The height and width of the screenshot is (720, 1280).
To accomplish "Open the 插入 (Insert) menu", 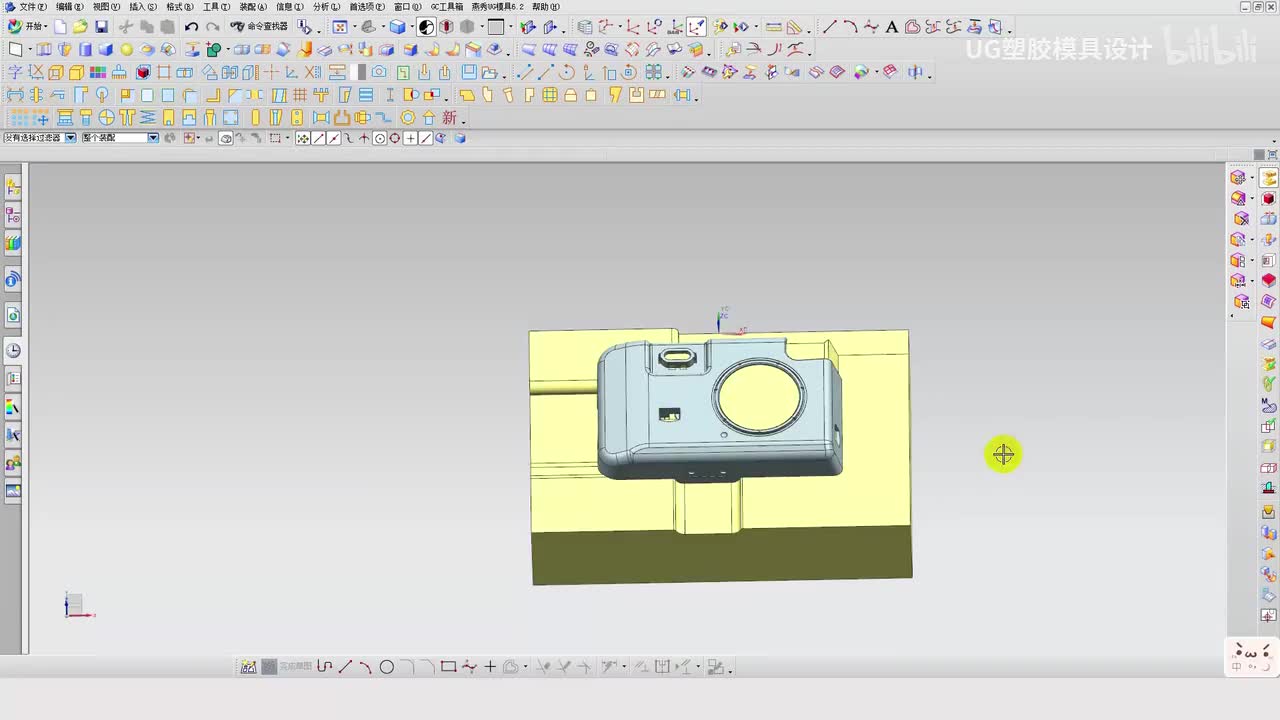I will pyautogui.click(x=143, y=7).
